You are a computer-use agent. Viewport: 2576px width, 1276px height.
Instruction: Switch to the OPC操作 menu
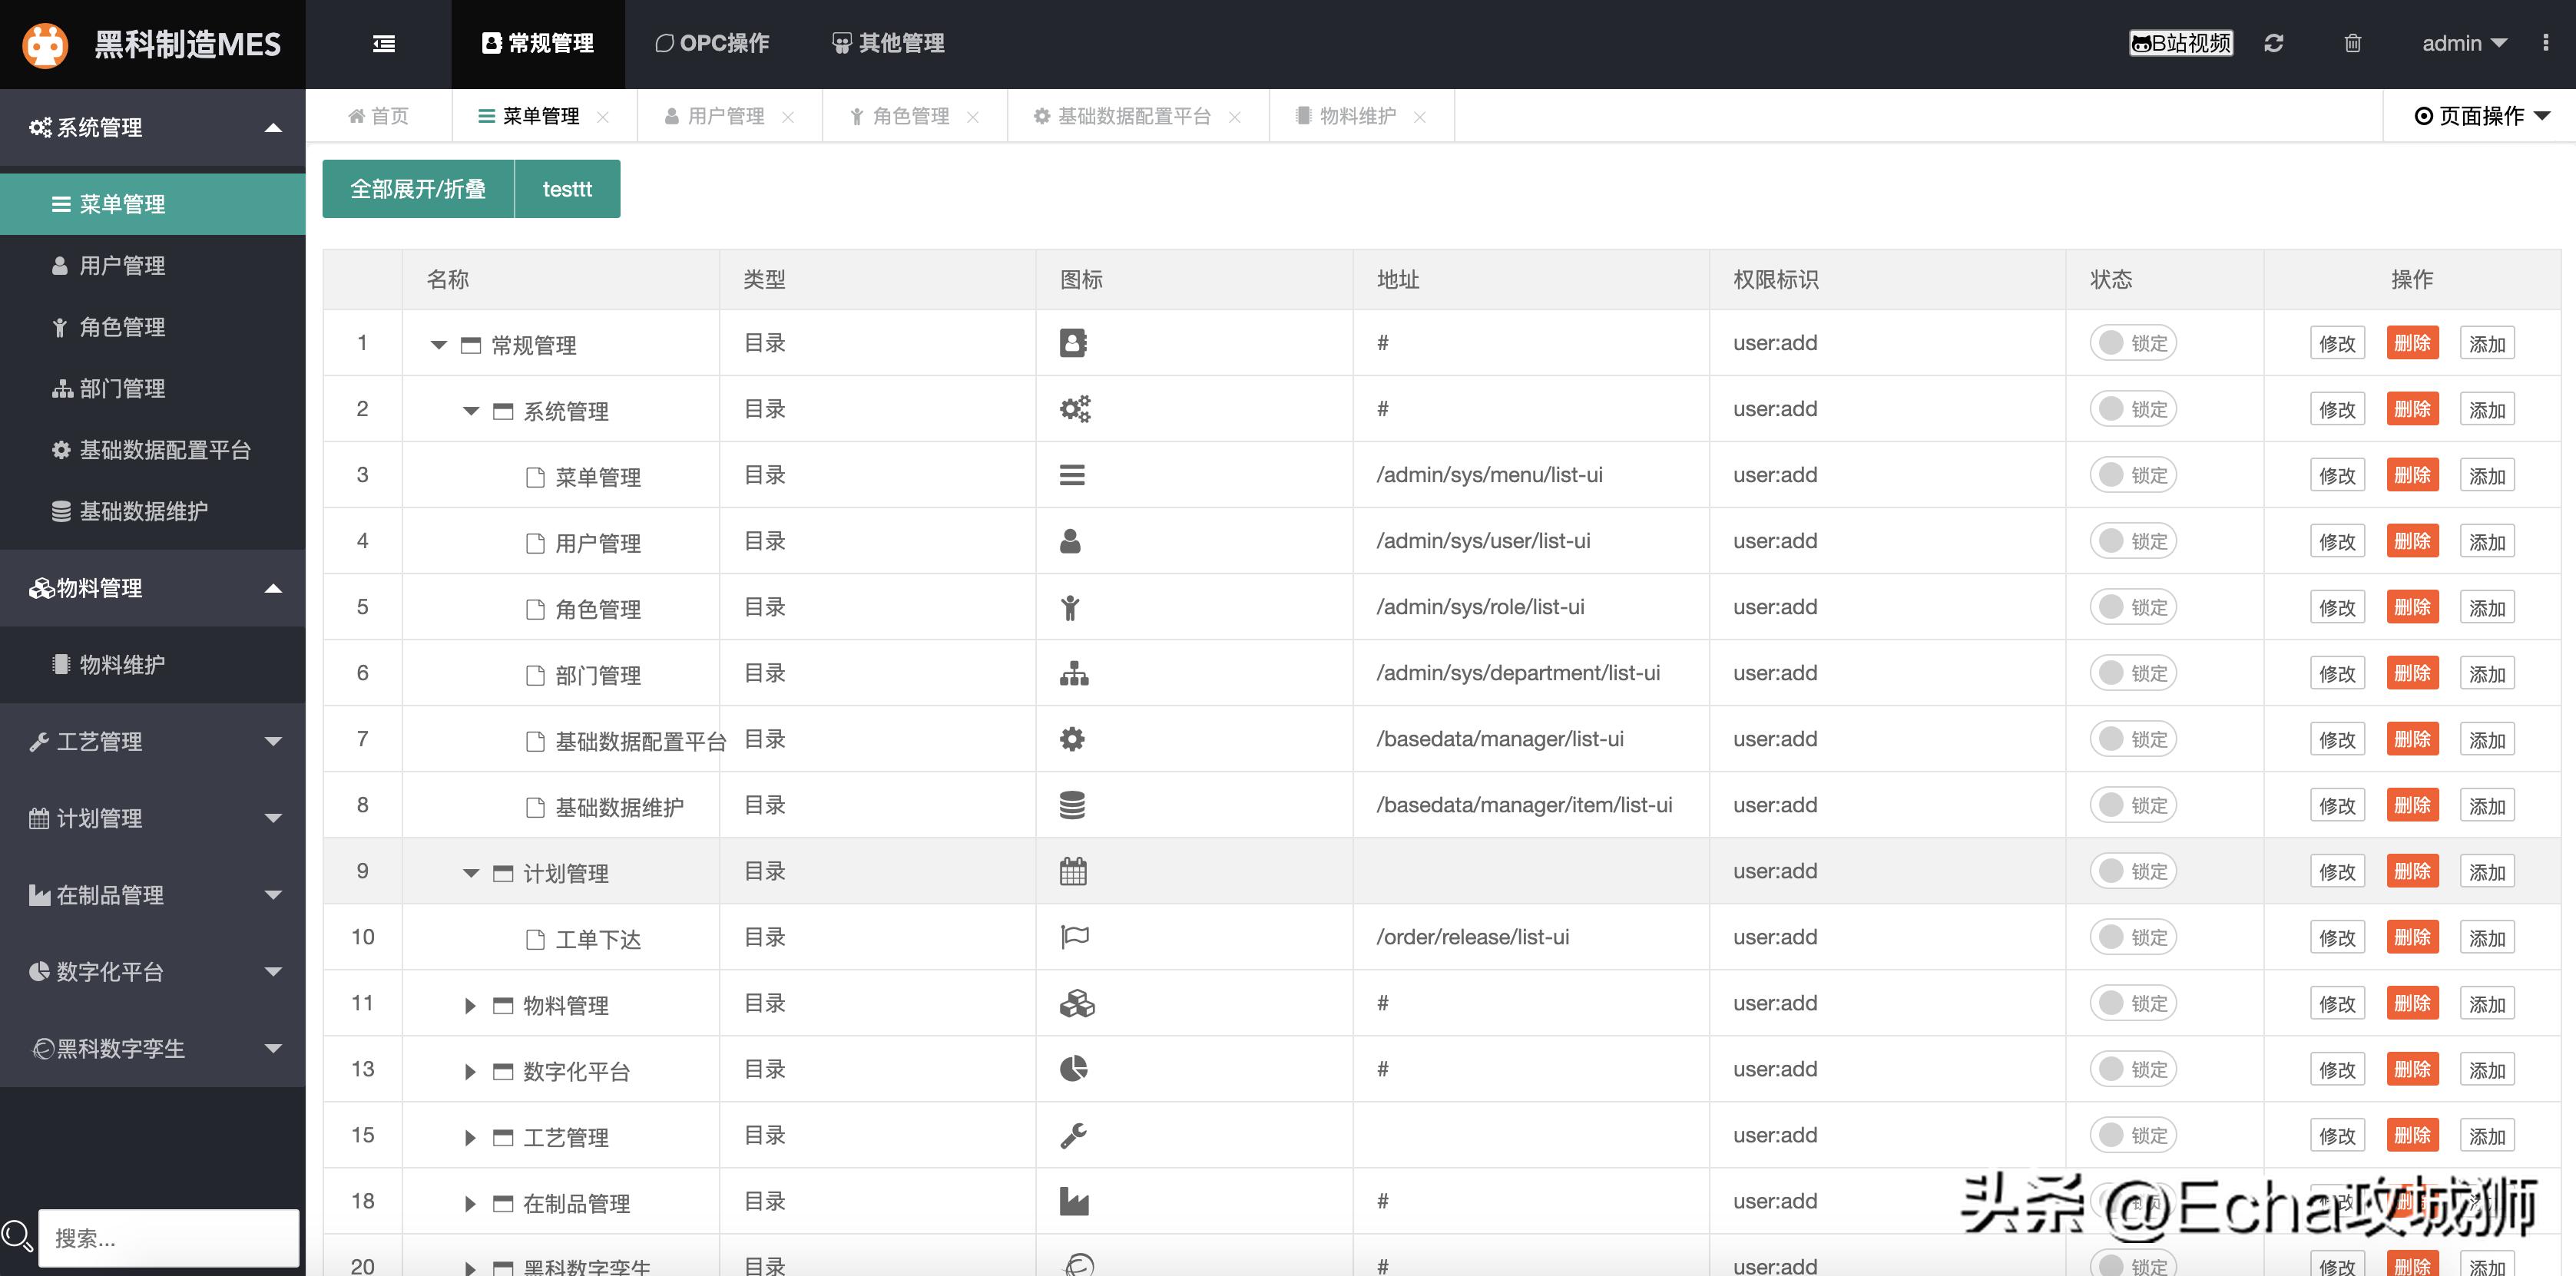[x=712, y=44]
